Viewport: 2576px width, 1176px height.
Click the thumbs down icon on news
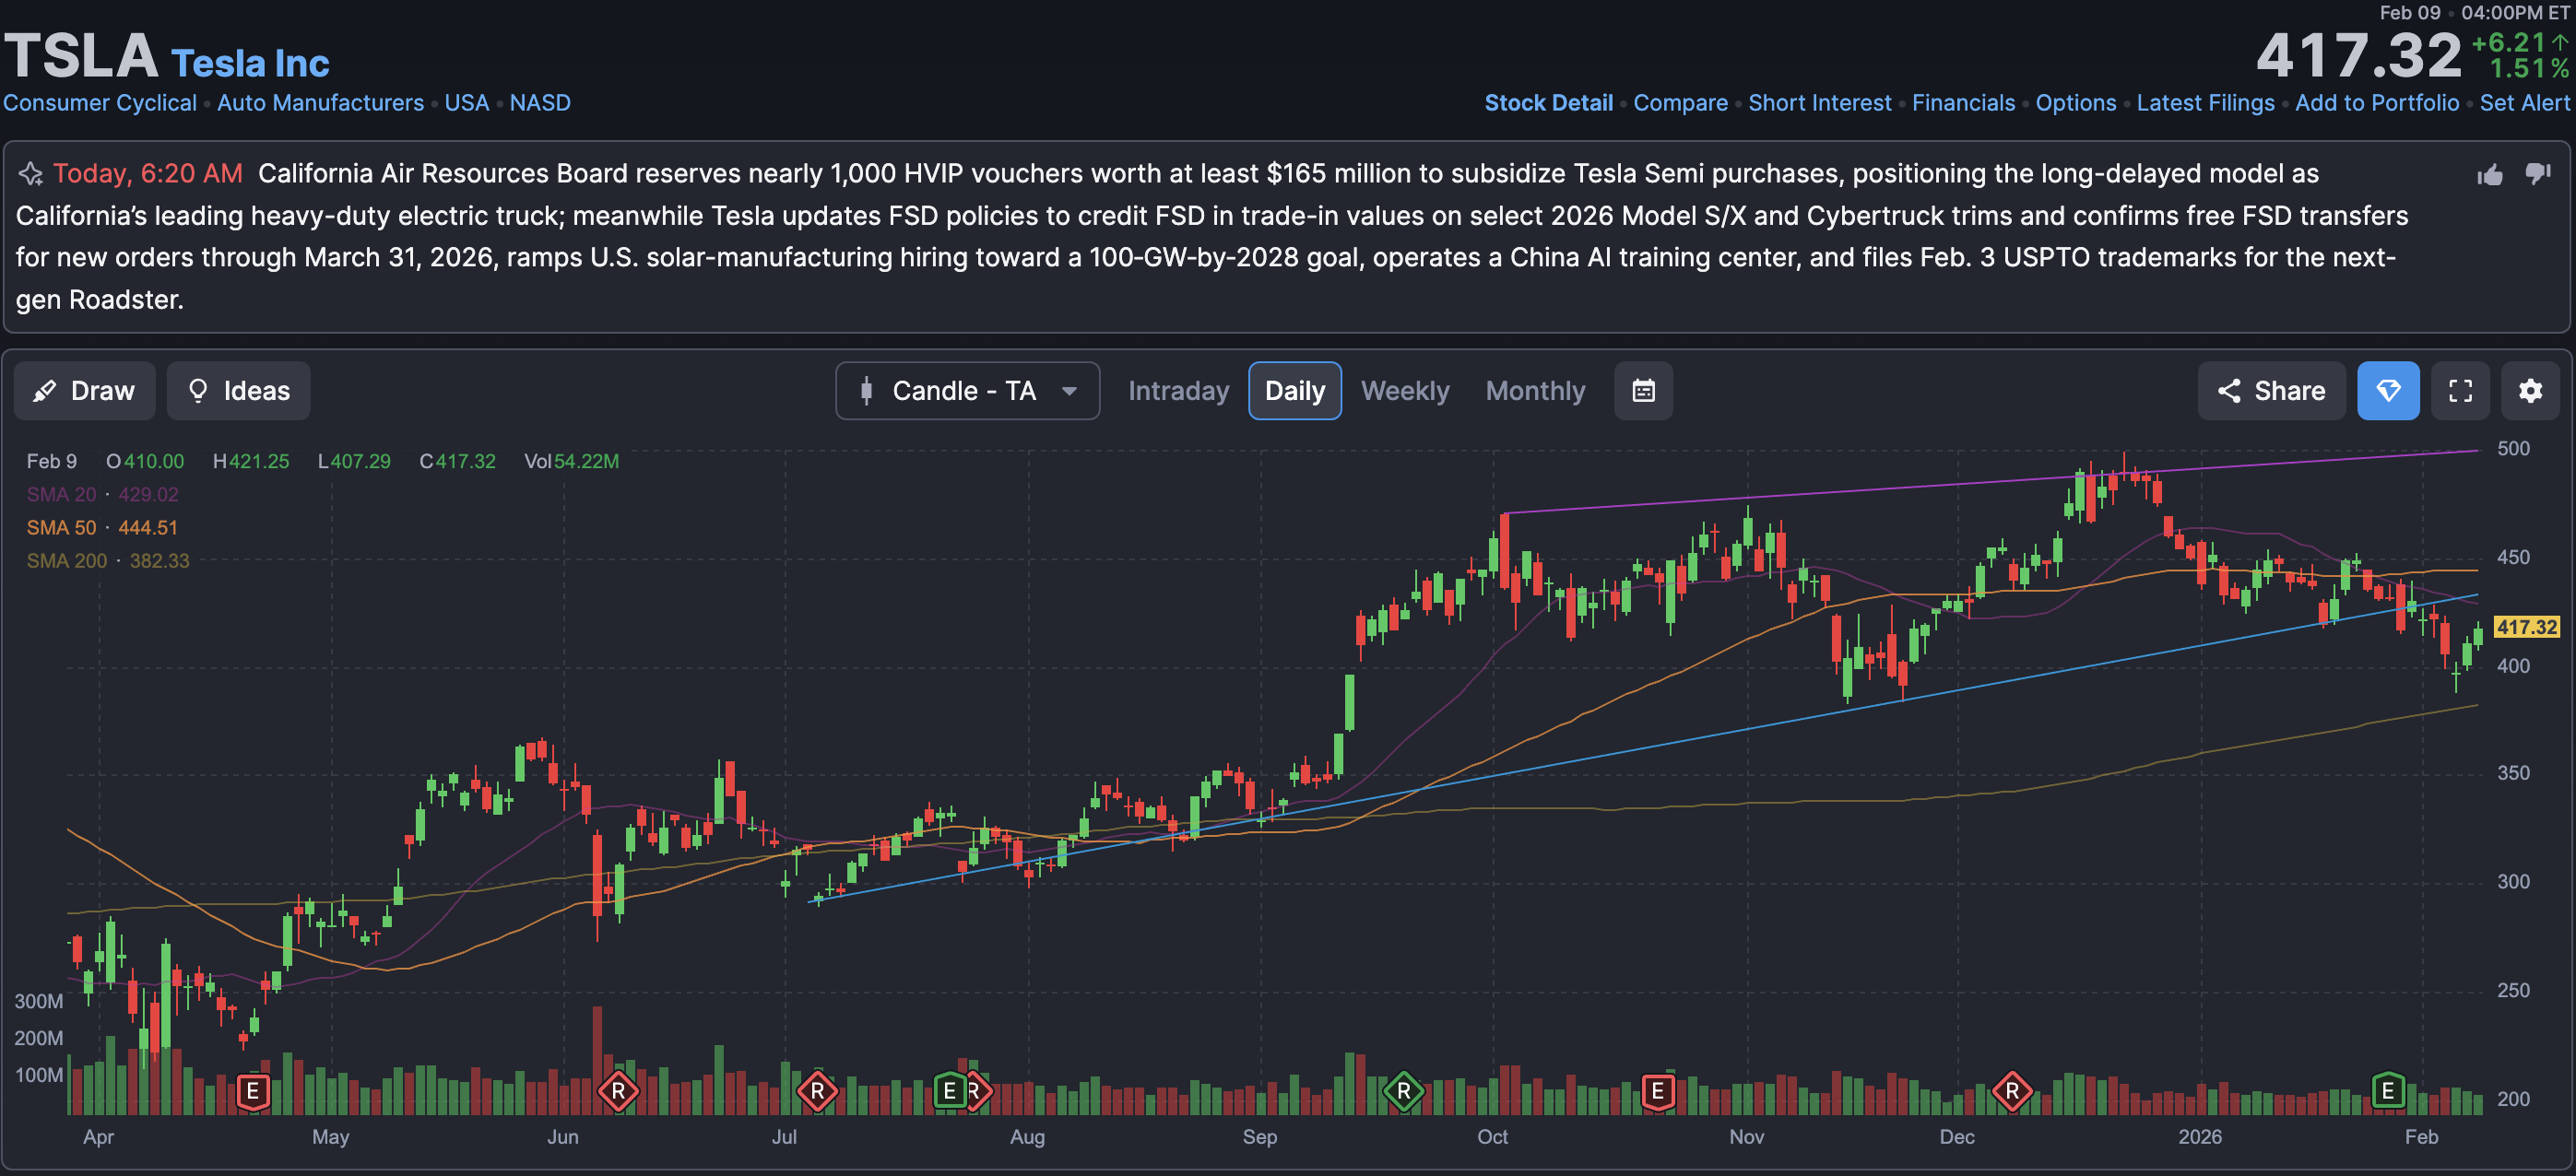[2538, 175]
